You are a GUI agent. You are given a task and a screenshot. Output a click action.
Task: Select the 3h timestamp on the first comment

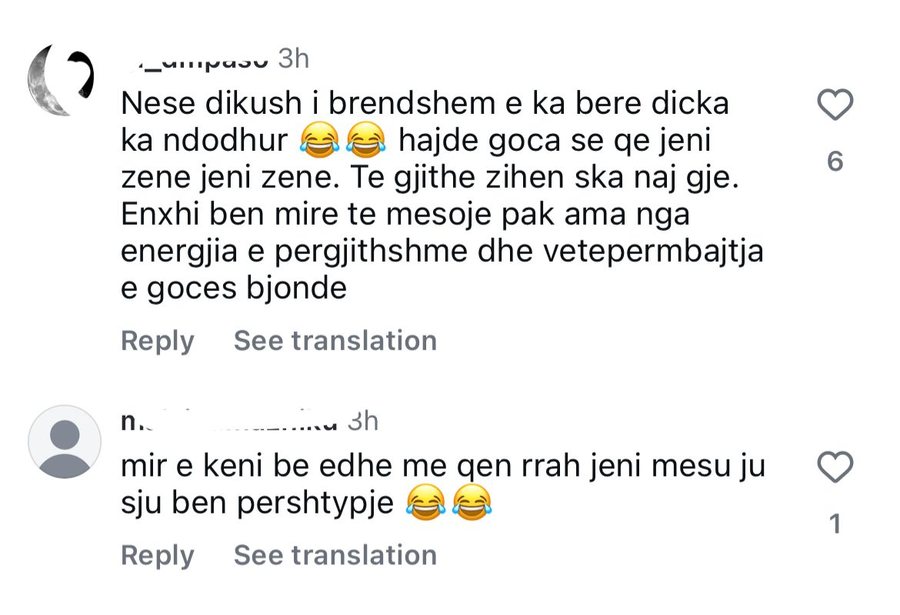click(292, 58)
